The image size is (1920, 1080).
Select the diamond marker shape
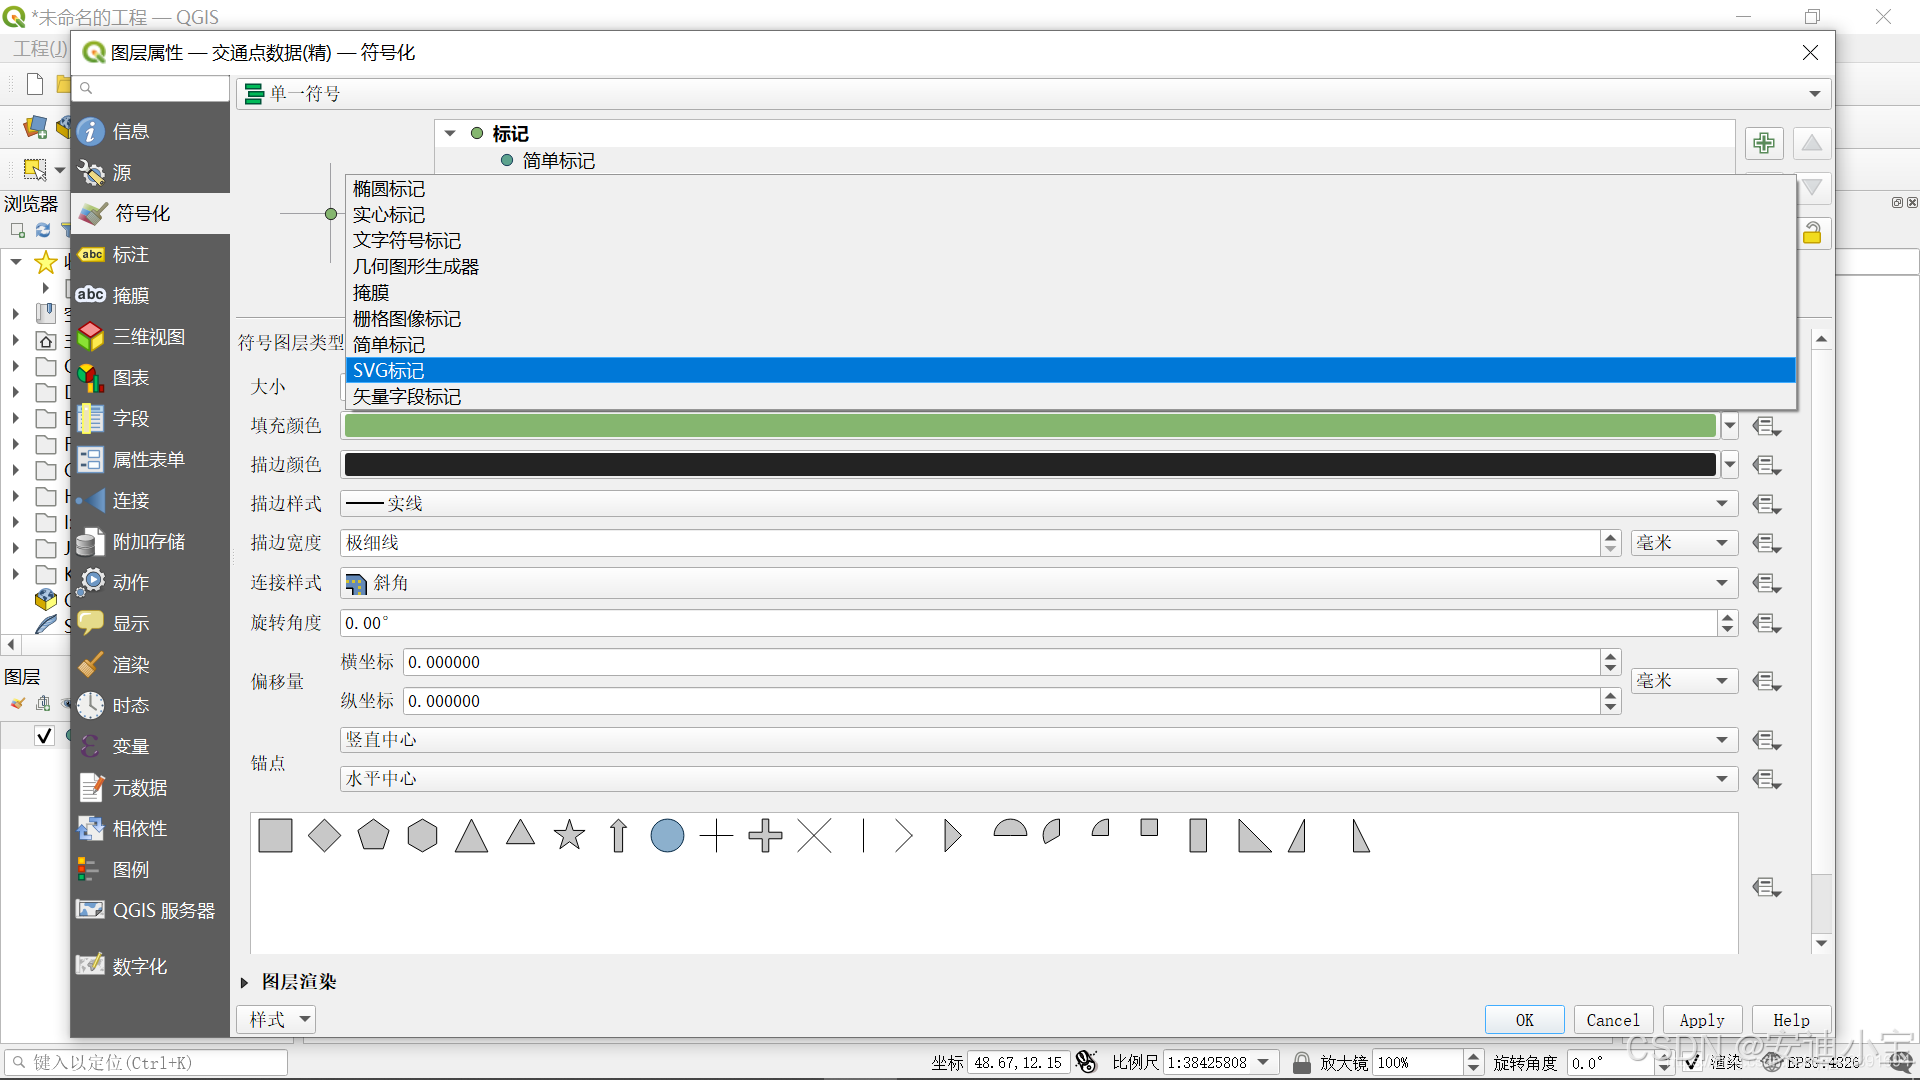pyautogui.click(x=324, y=835)
